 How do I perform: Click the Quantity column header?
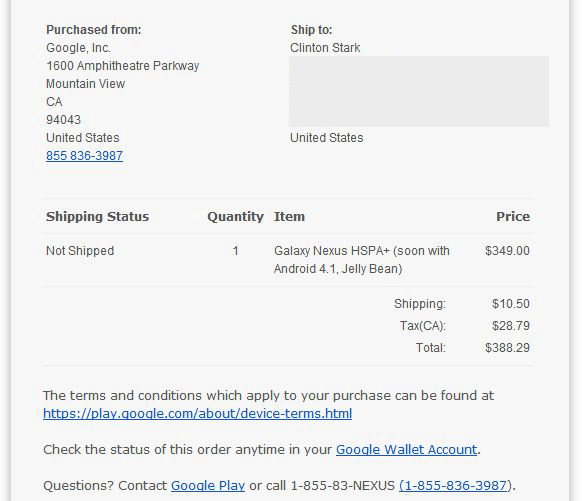pyautogui.click(x=235, y=216)
